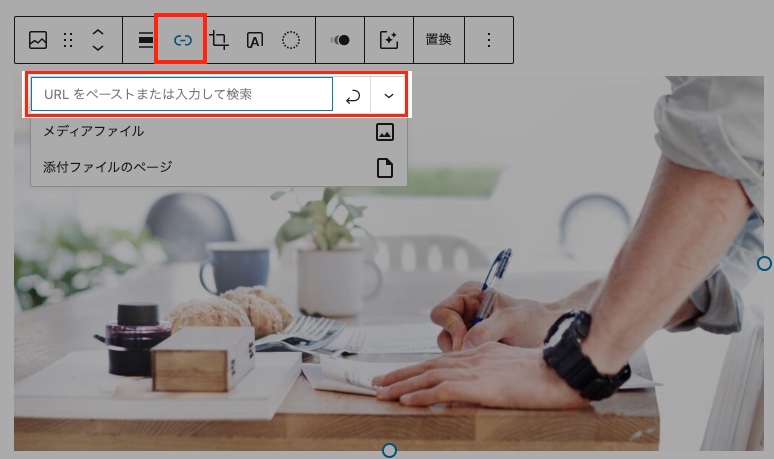This screenshot has height=459, width=774.
Task: Focus the URL paste or search field
Action: (x=182, y=94)
